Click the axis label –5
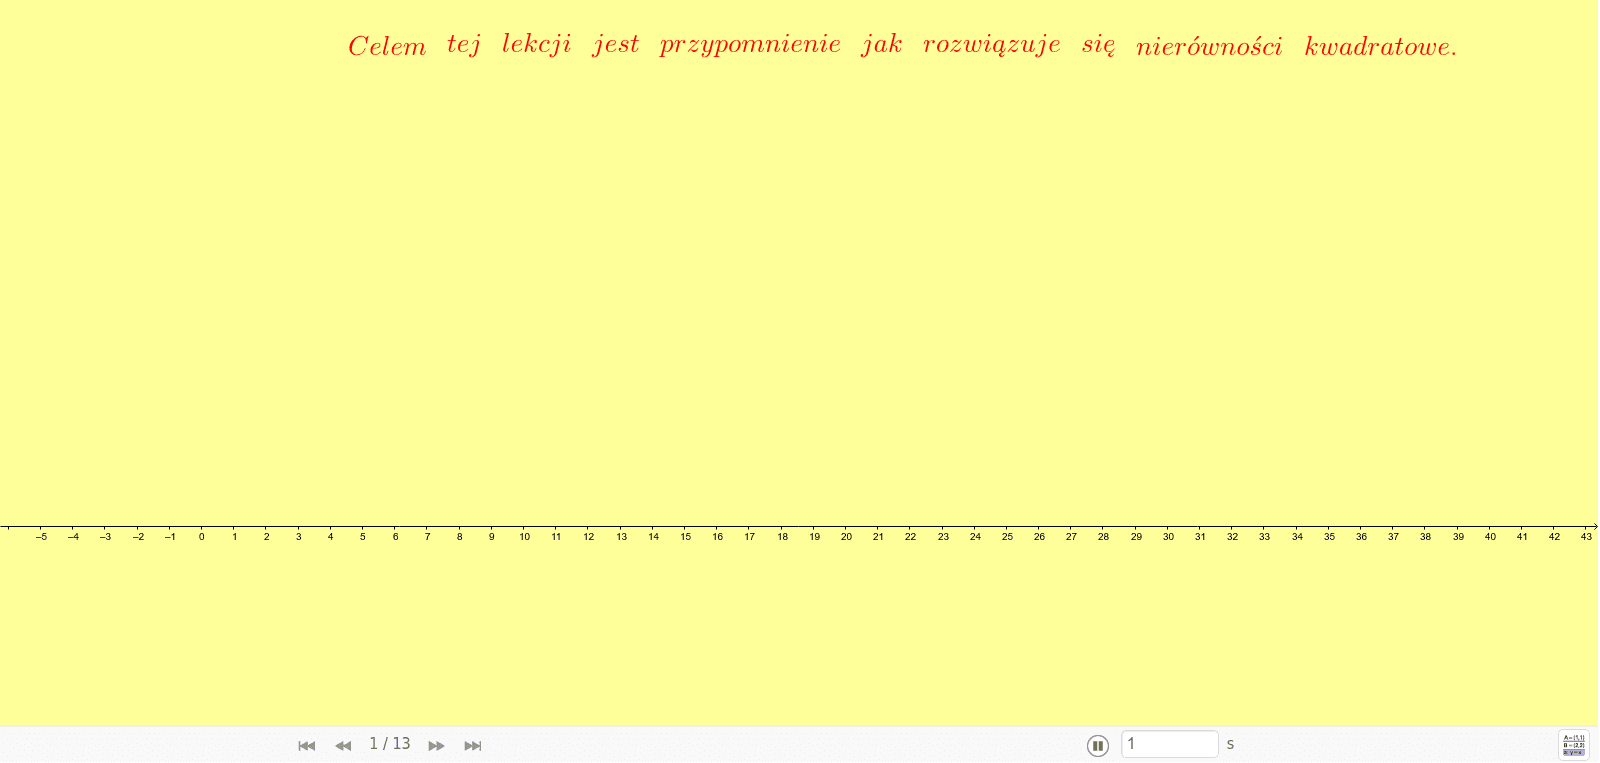1600x763 pixels. pos(41,537)
